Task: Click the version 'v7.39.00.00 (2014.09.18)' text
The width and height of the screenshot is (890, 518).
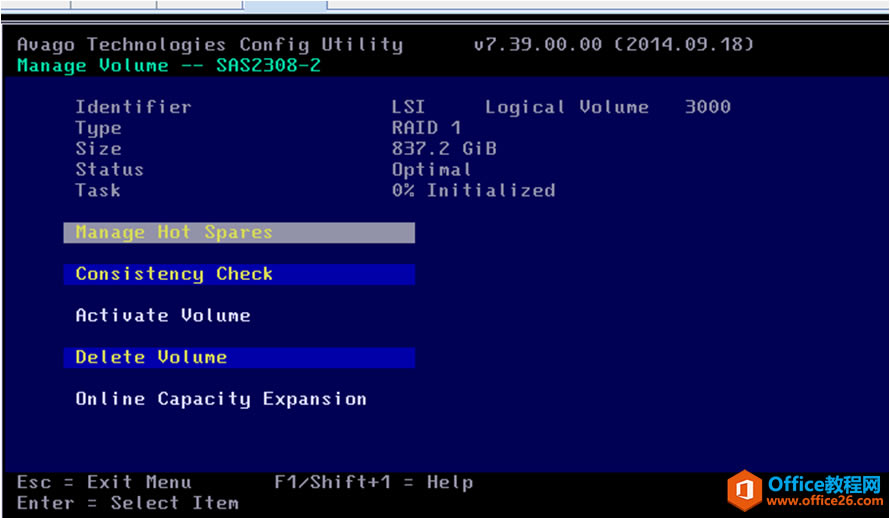Action: pyautogui.click(x=614, y=45)
